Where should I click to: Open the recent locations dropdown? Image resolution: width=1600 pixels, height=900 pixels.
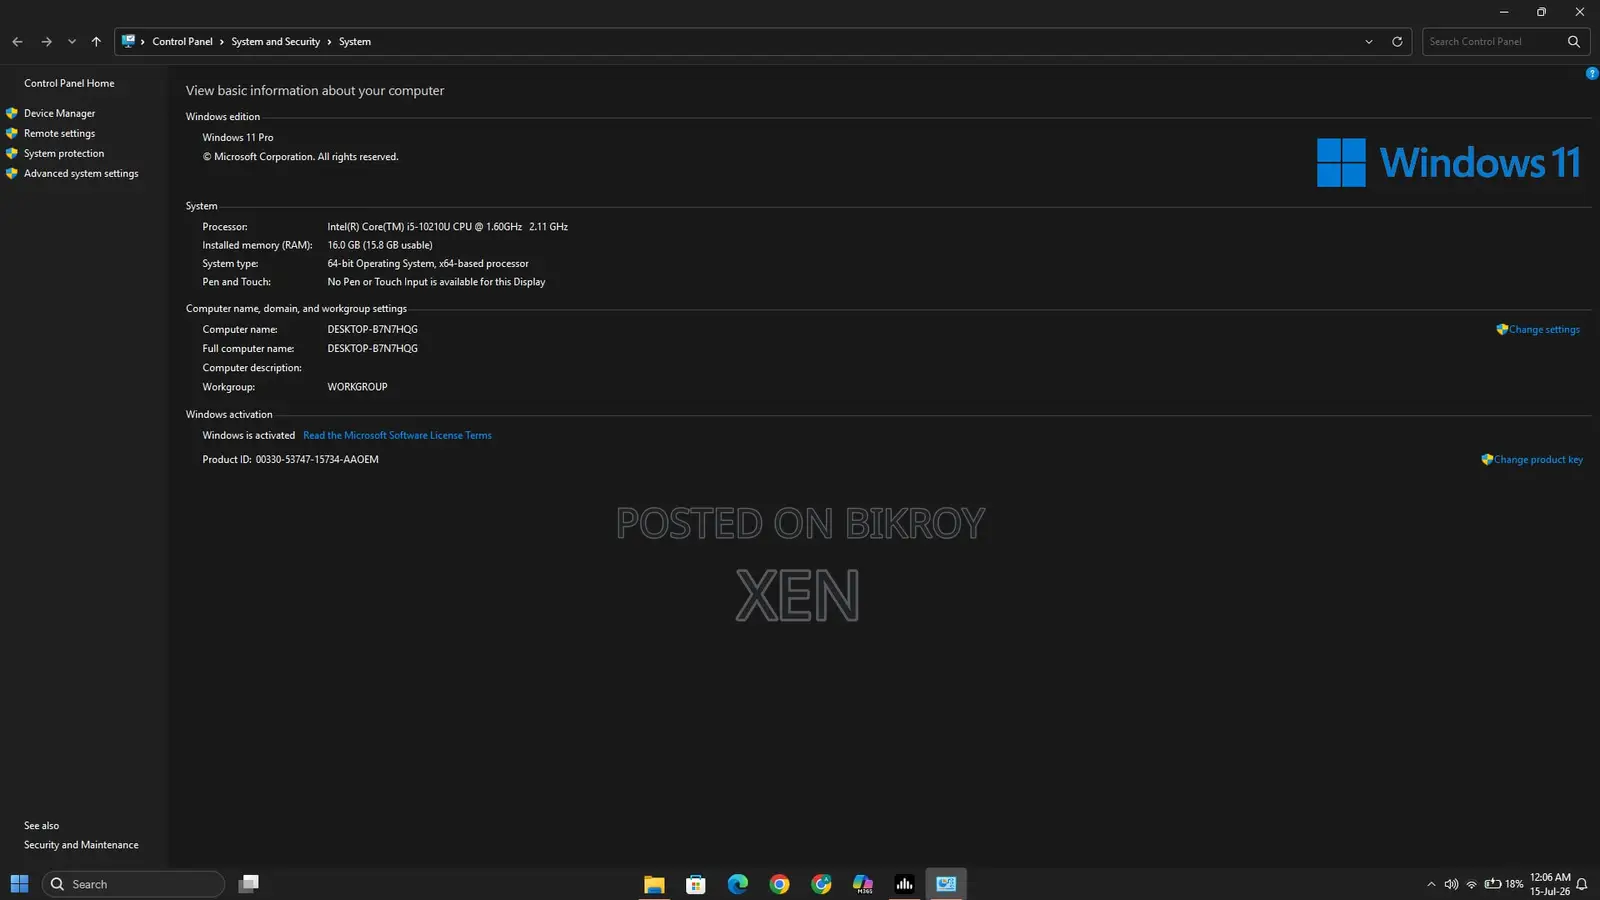tap(71, 42)
